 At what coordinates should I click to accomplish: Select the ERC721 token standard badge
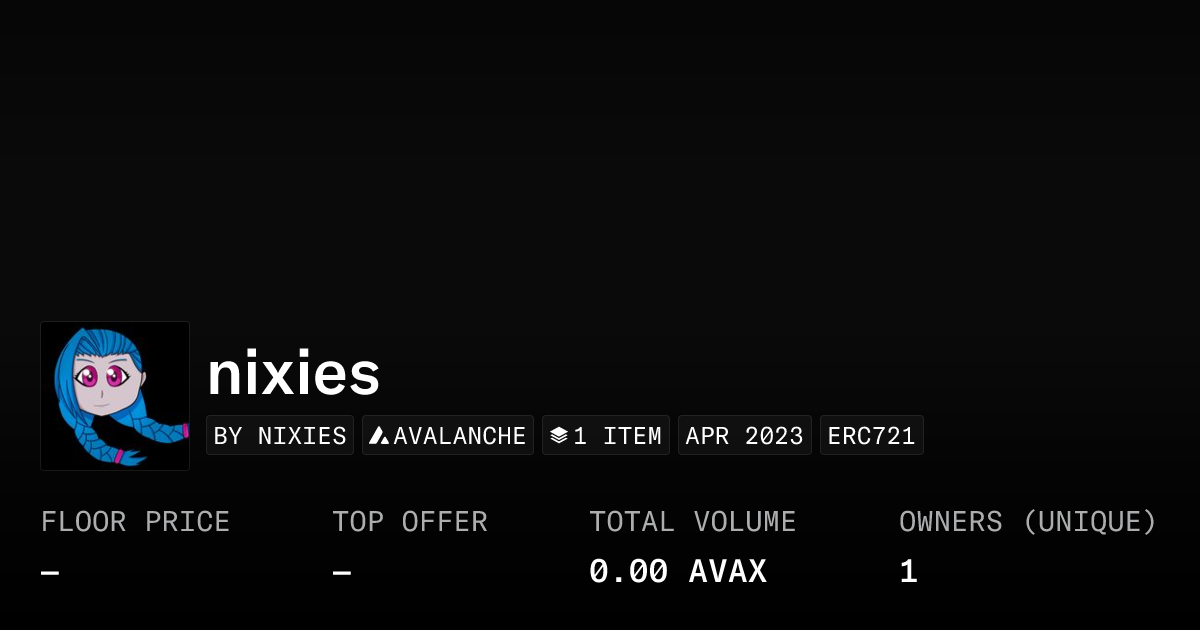pos(871,436)
